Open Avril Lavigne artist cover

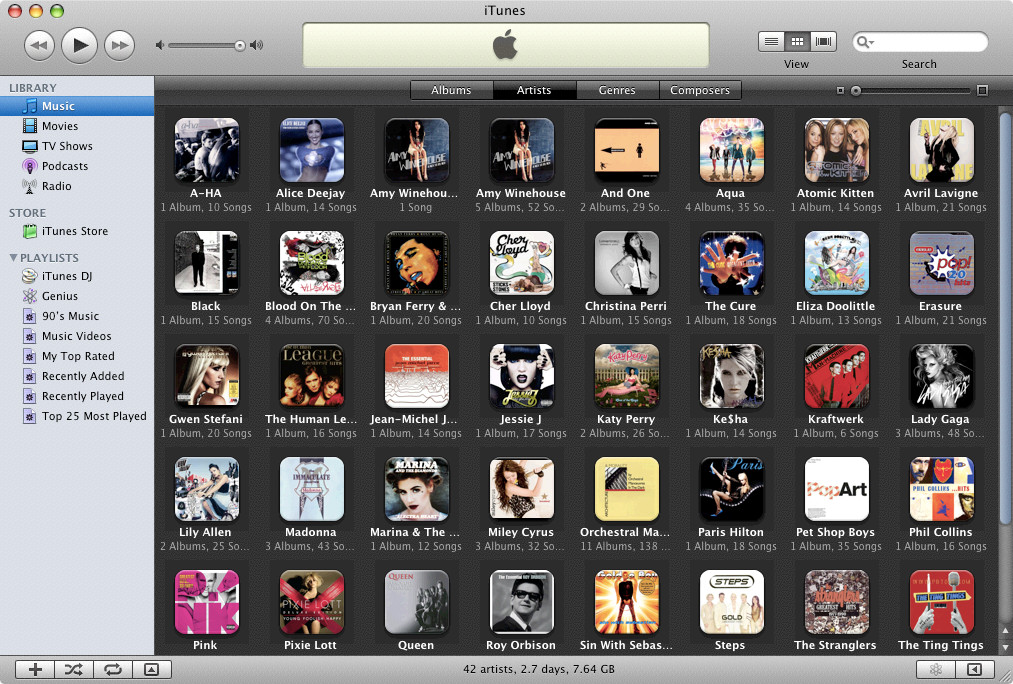[x=941, y=150]
